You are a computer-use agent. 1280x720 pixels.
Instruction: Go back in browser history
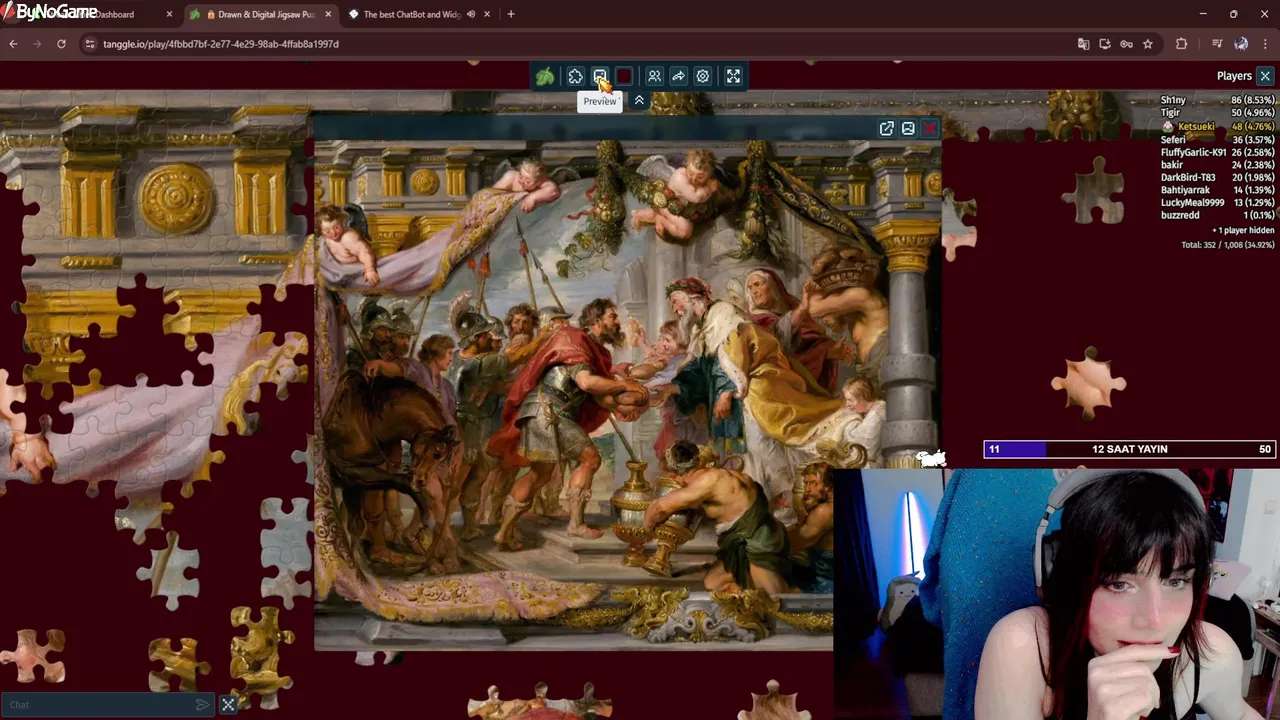point(13,44)
